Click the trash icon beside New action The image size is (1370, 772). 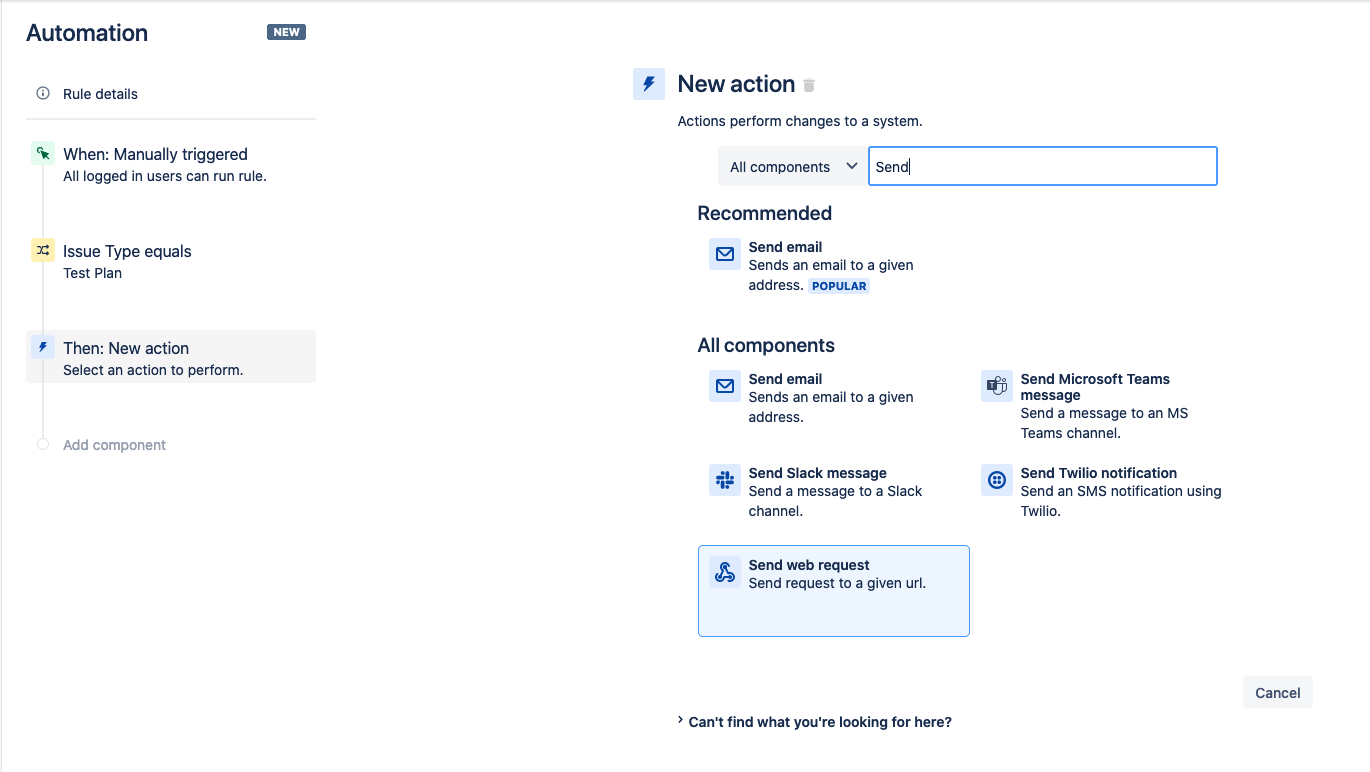(810, 86)
